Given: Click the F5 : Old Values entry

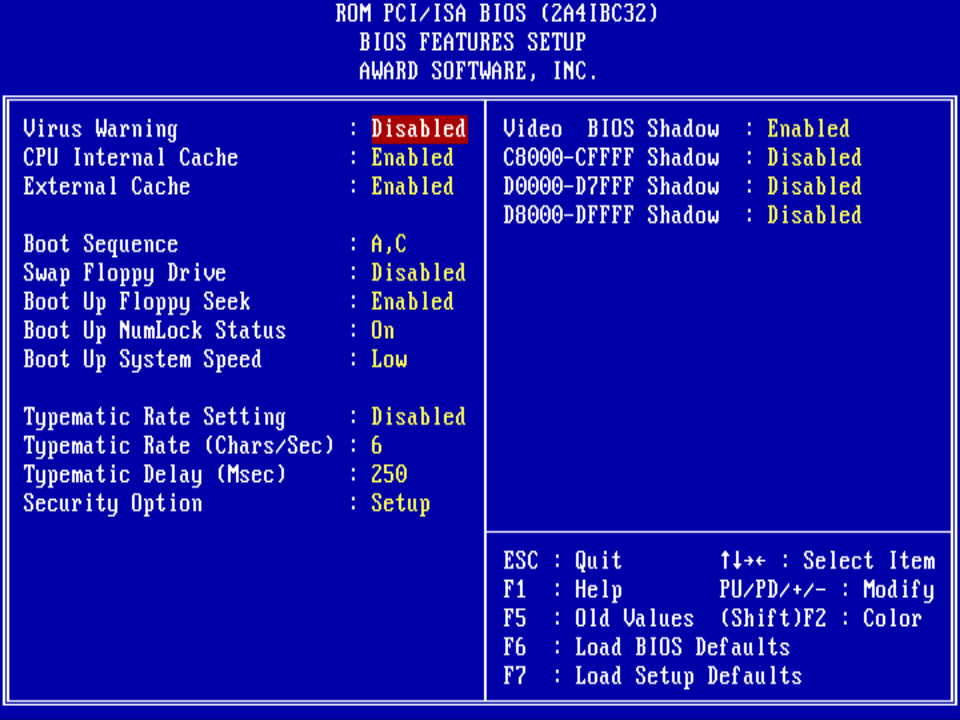Looking at the screenshot, I should tap(599, 618).
